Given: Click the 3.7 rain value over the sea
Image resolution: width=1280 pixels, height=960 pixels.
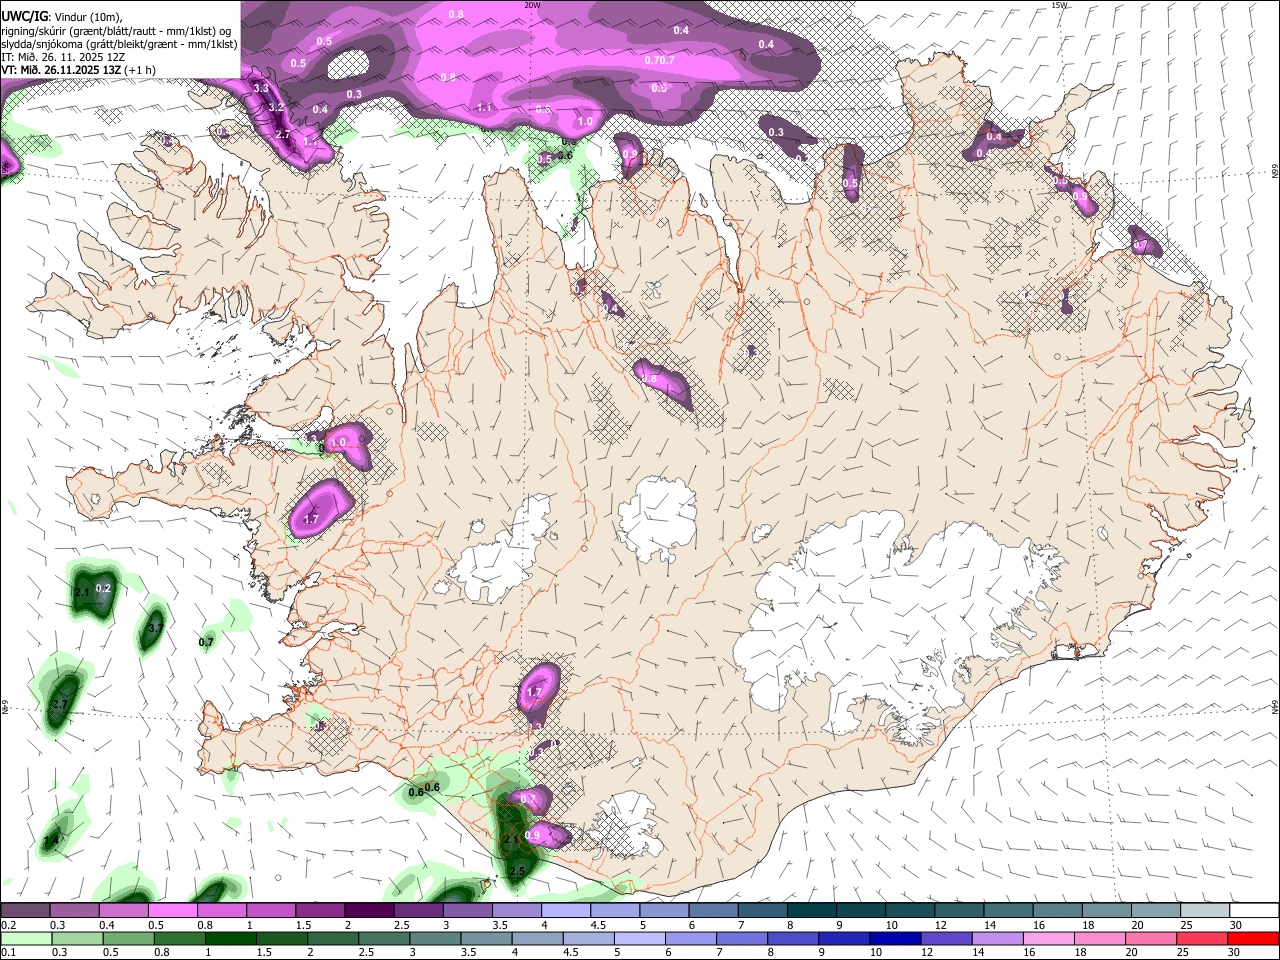Looking at the screenshot, I should [155, 628].
